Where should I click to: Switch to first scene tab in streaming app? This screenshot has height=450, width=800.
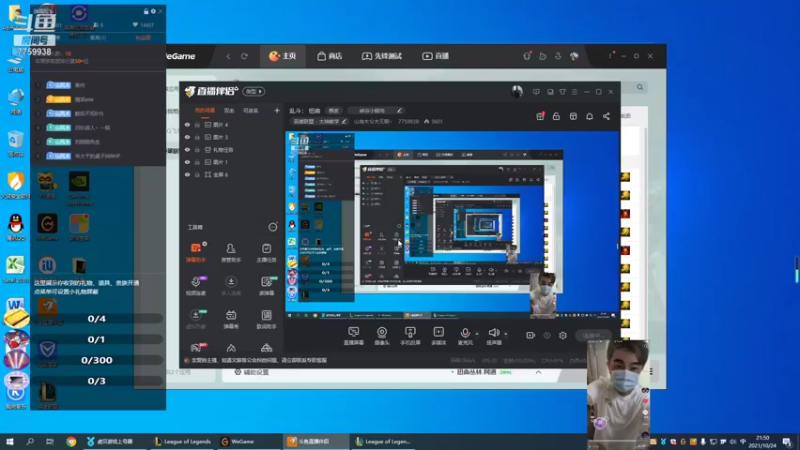205,110
